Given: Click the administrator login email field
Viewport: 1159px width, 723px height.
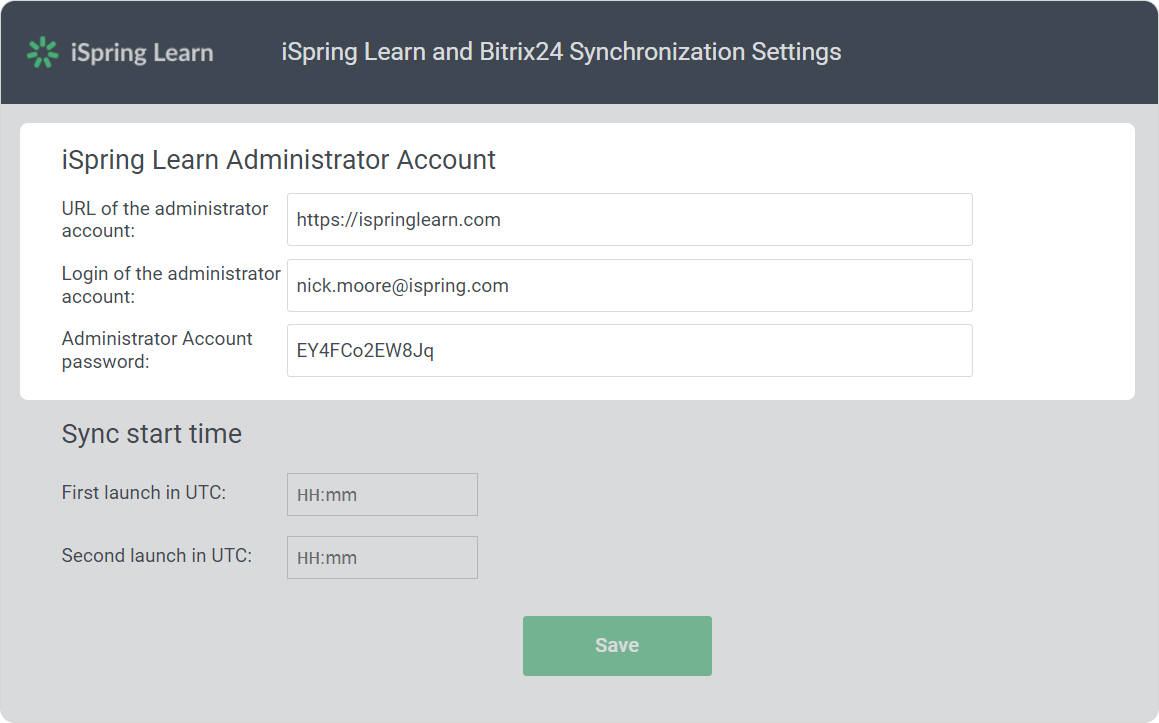Looking at the screenshot, I should click(x=629, y=286).
